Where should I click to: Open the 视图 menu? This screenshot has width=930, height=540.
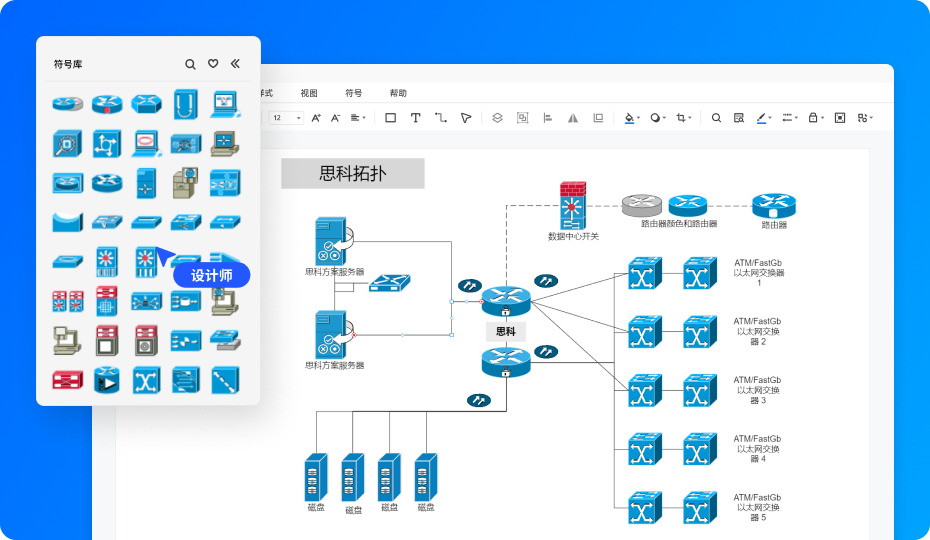[309, 93]
